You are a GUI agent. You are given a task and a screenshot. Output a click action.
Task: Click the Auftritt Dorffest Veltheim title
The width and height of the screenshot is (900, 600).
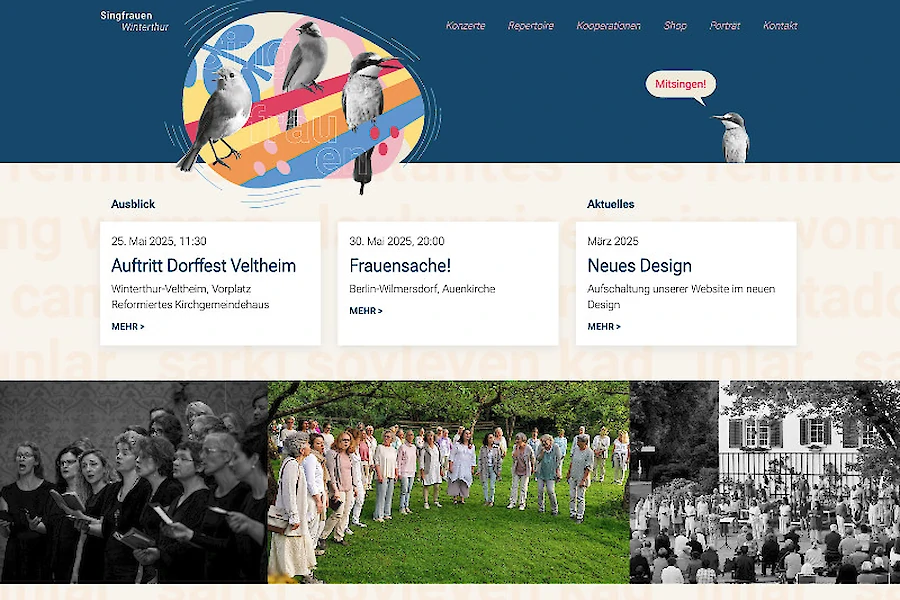pos(204,266)
